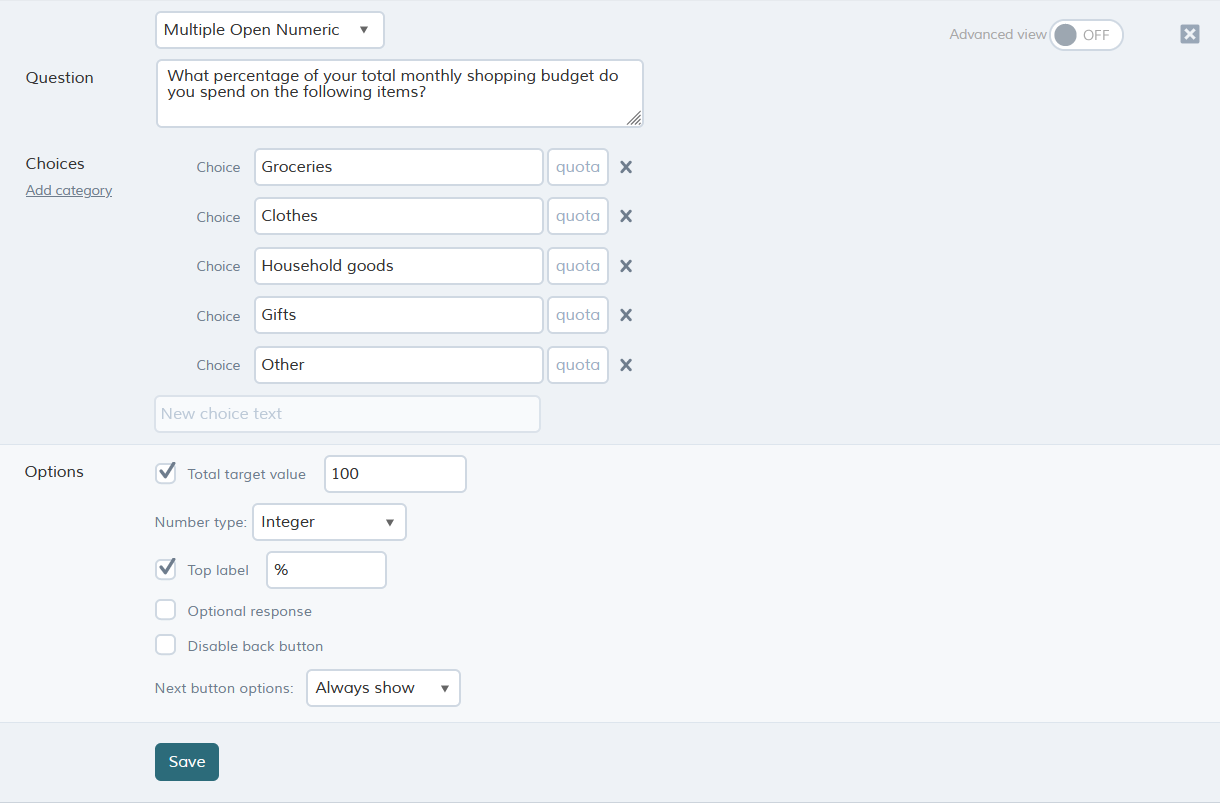Enable the Optional response checkbox
This screenshot has width=1221, height=805.
pyautogui.click(x=166, y=610)
